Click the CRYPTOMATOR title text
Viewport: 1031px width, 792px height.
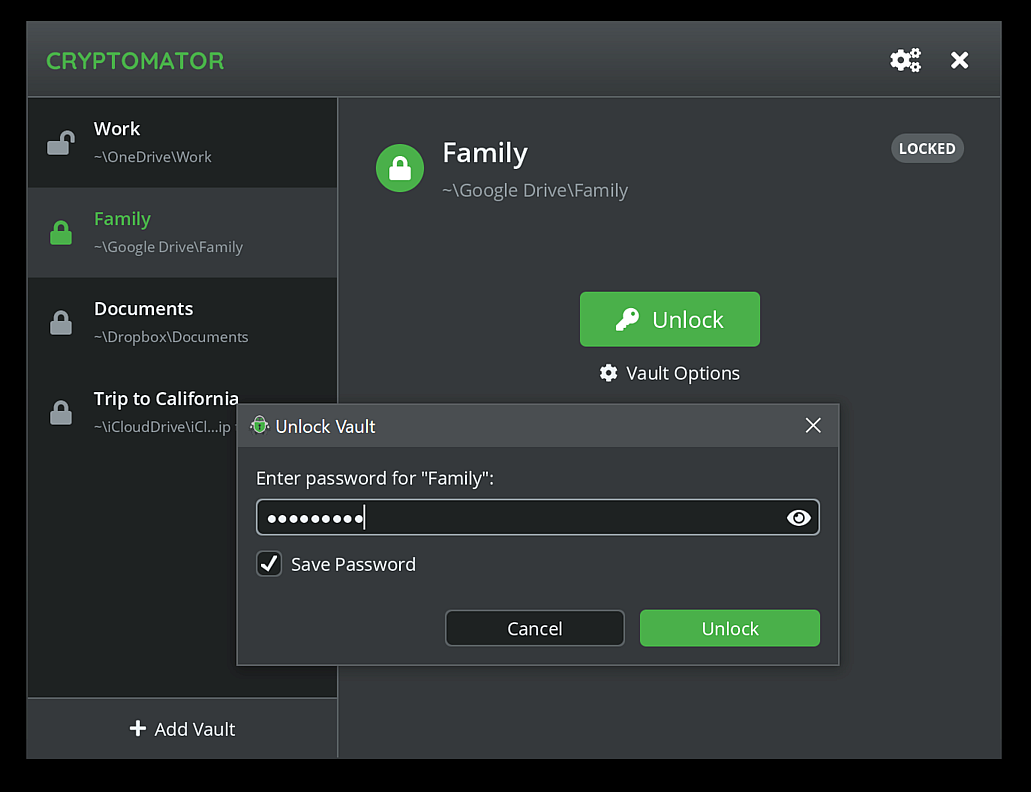coord(135,61)
